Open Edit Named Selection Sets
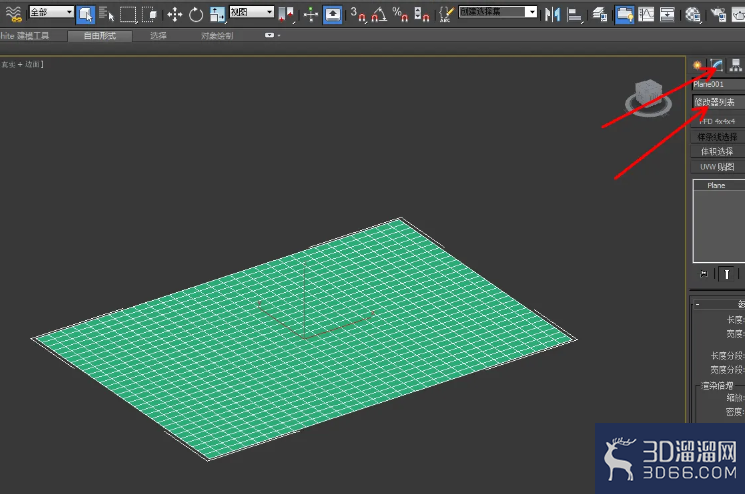This screenshot has width=745, height=494. 446,14
